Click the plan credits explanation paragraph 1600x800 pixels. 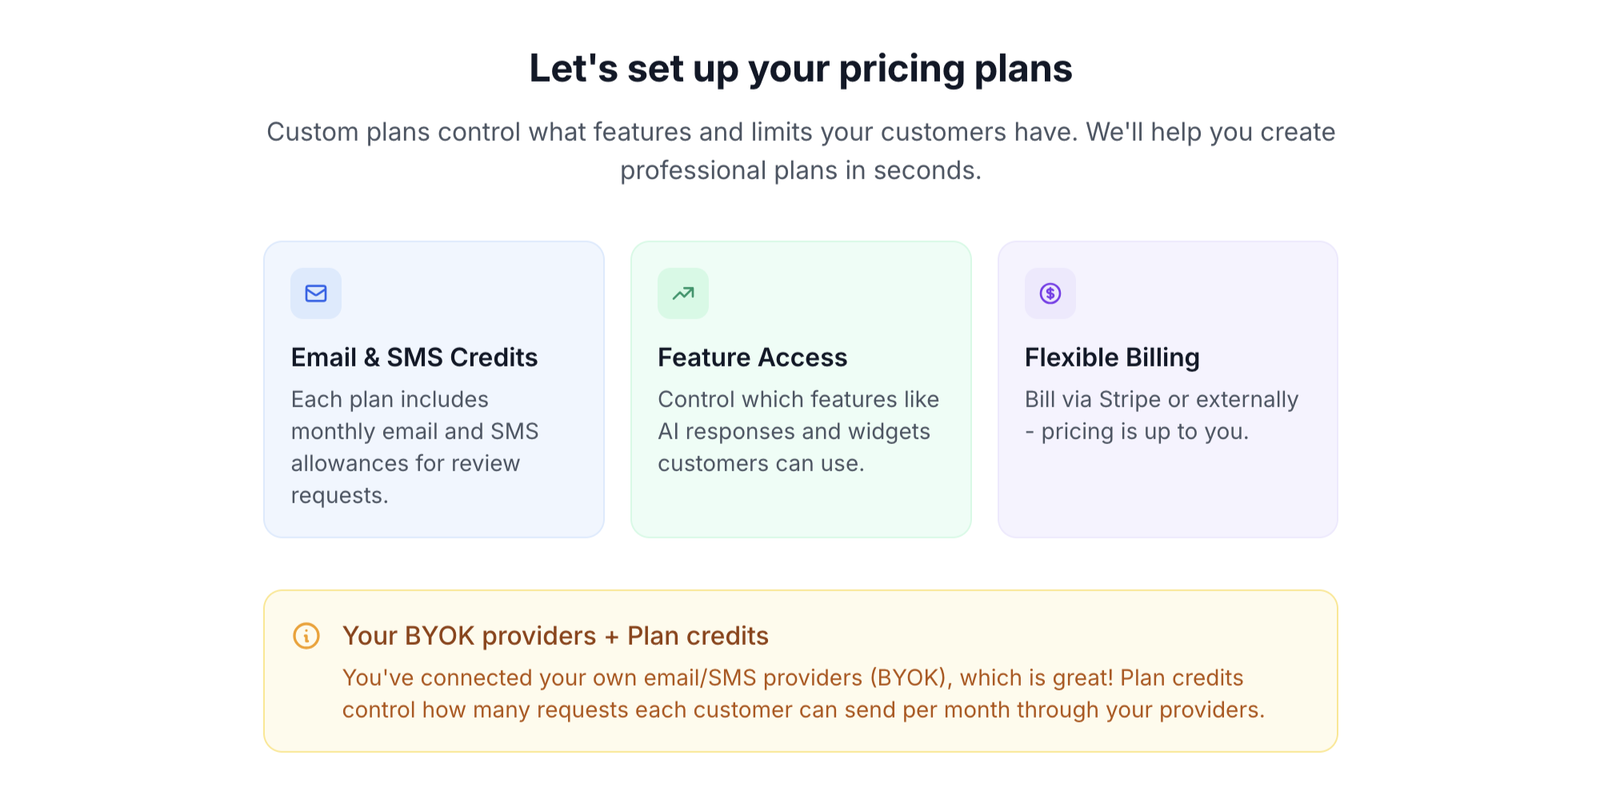pyautogui.click(x=803, y=694)
